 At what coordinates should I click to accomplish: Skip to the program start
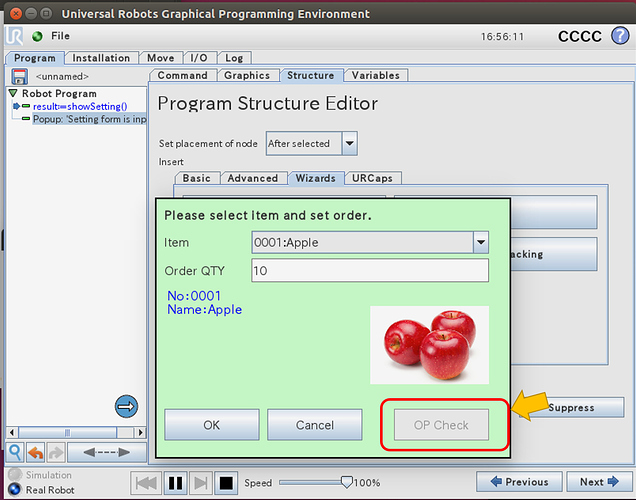(146, 483)
